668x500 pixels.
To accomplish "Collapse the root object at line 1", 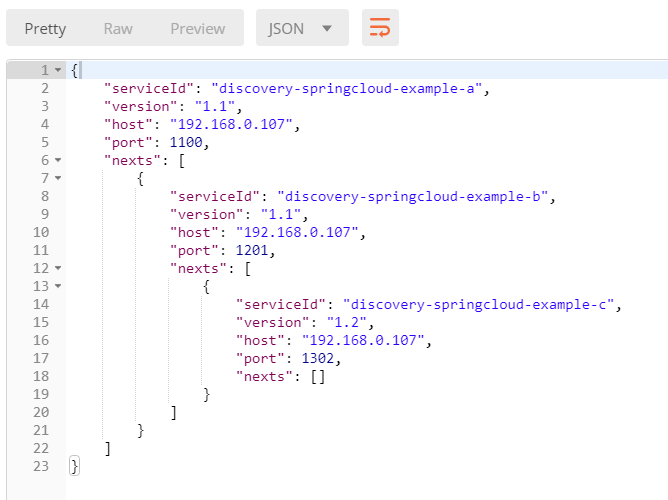I will click(x=58, y=71).
